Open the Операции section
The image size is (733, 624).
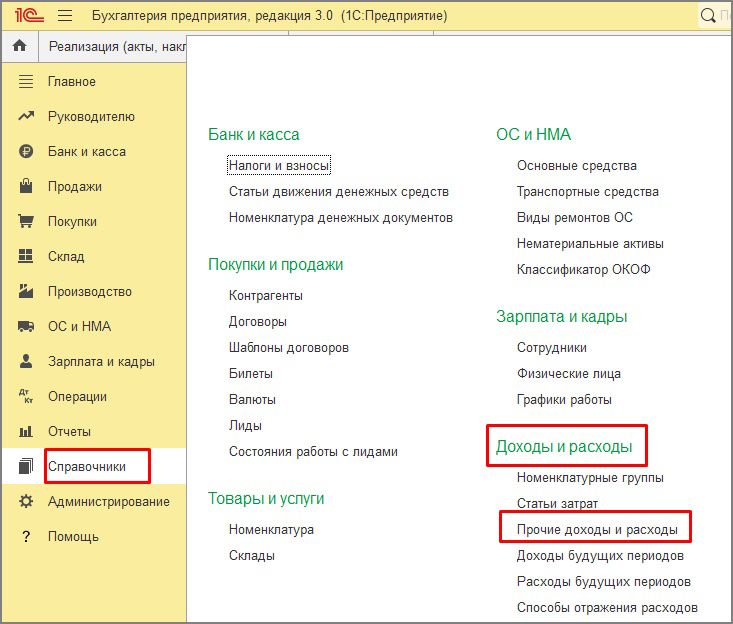[77, 396]
